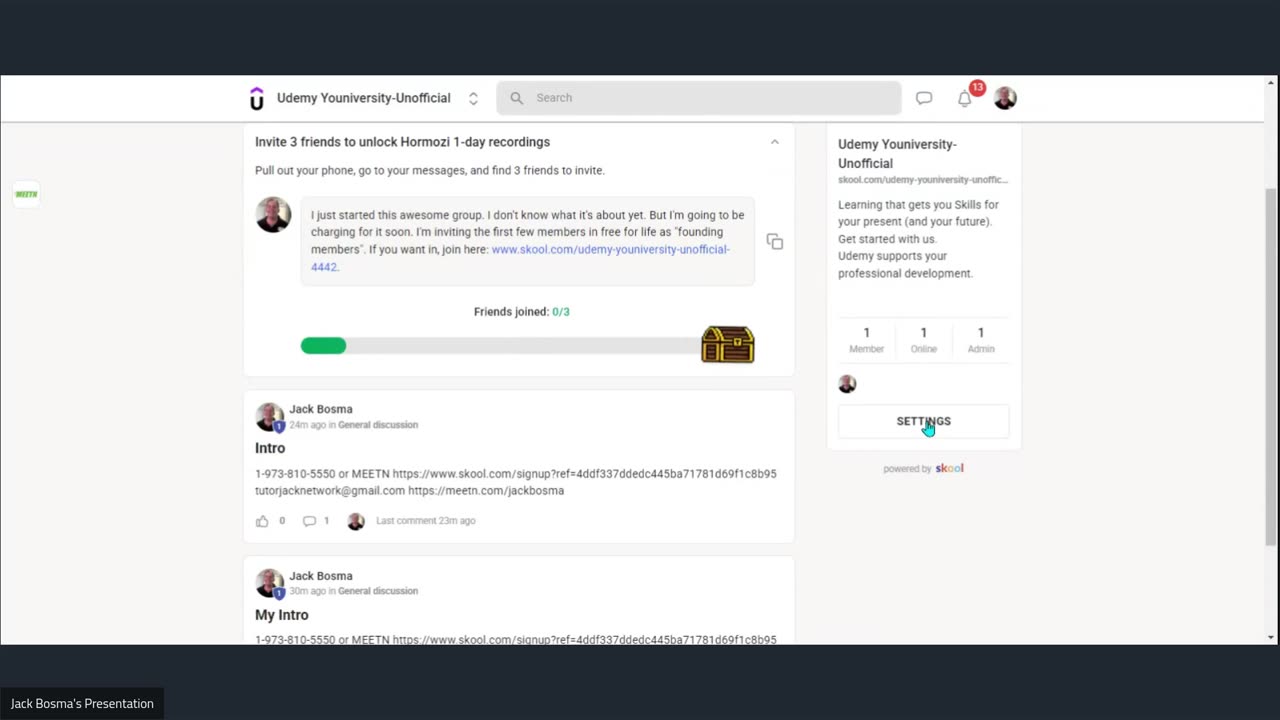Viewport: 1280px width, 720px height.
Task: Like the Intro post thumbs-up icon
Action: (262, 521)
